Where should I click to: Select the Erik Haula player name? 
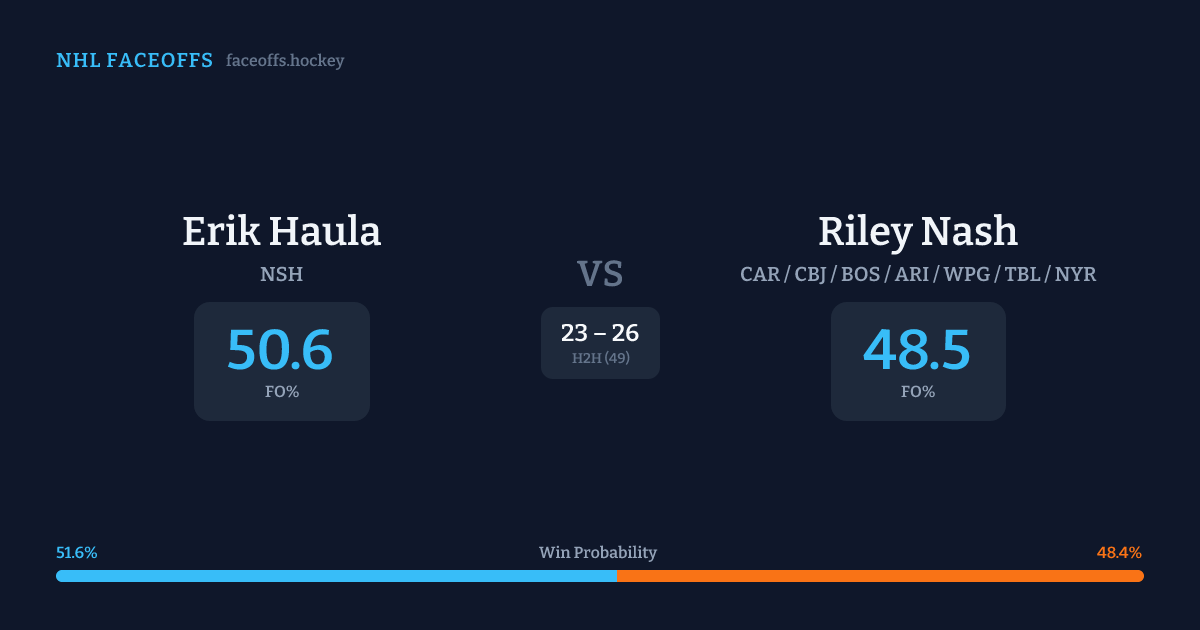click(282, 231)
